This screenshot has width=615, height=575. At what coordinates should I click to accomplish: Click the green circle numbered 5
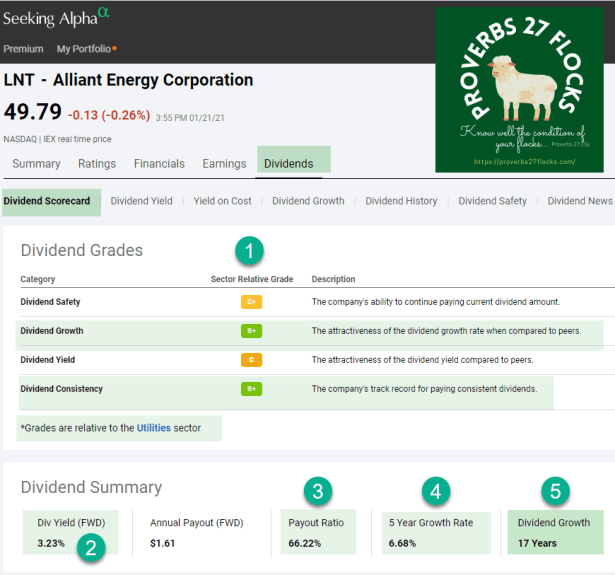[555, 490]
